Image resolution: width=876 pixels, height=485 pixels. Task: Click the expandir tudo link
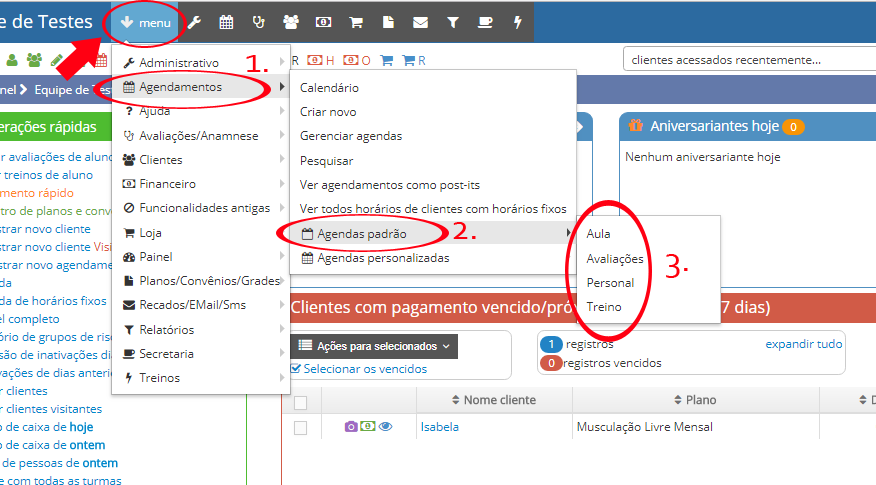(x=803, y=344)
